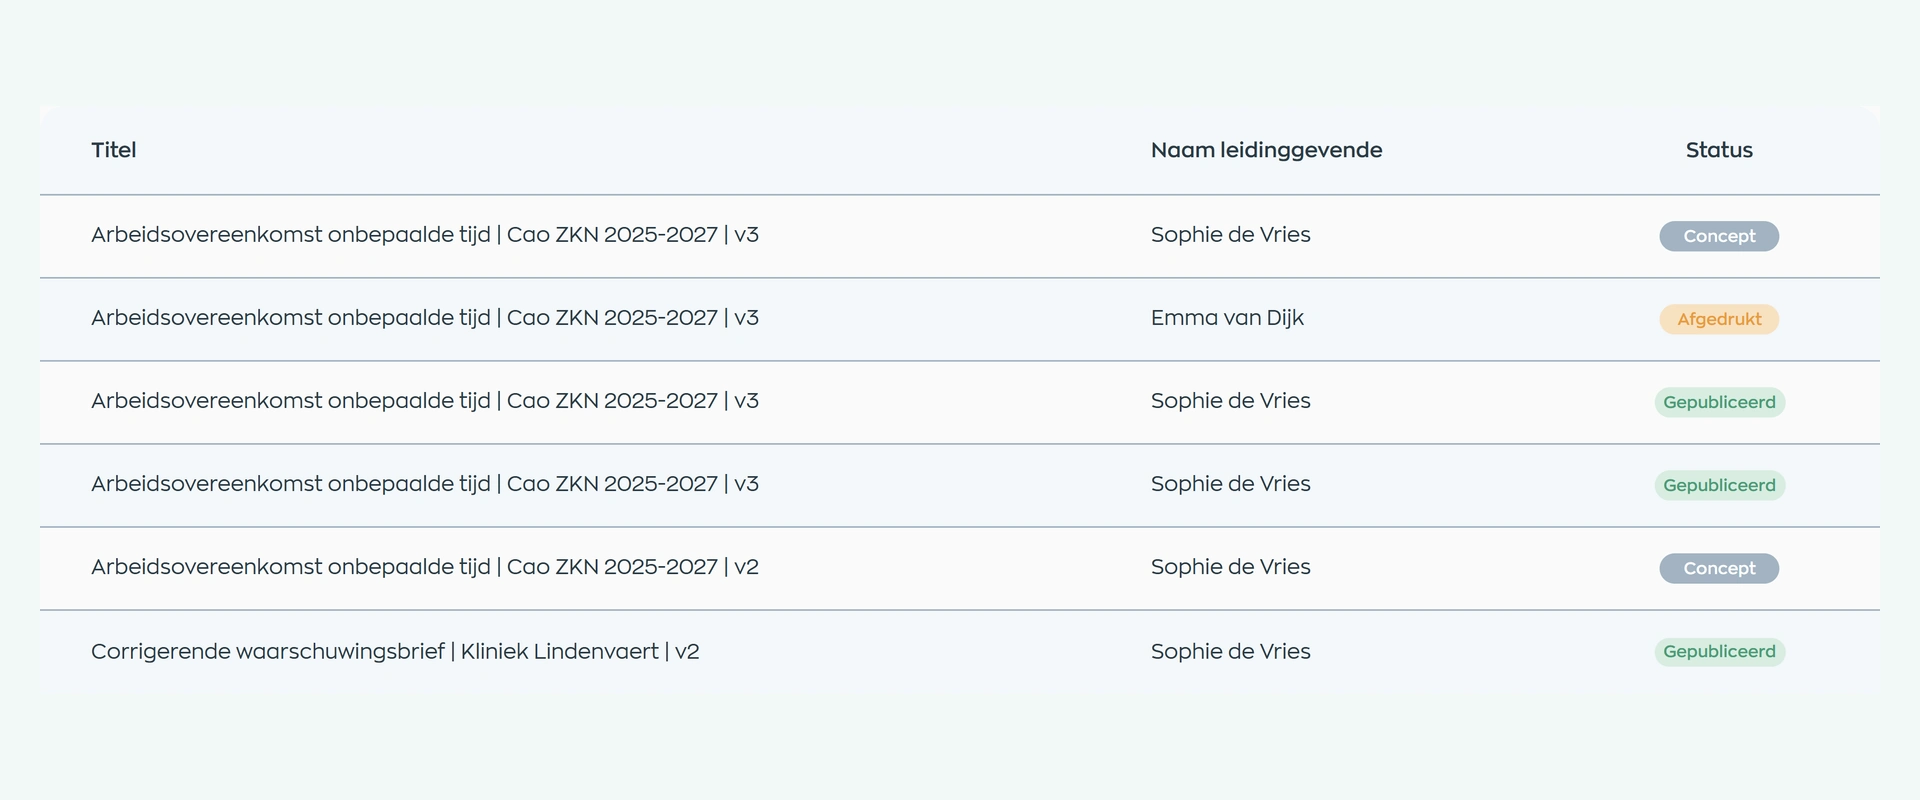Select the "Gepubliceerd" badge in the Corrigerende waarschuwingsbrief row

coord(1719,652)
